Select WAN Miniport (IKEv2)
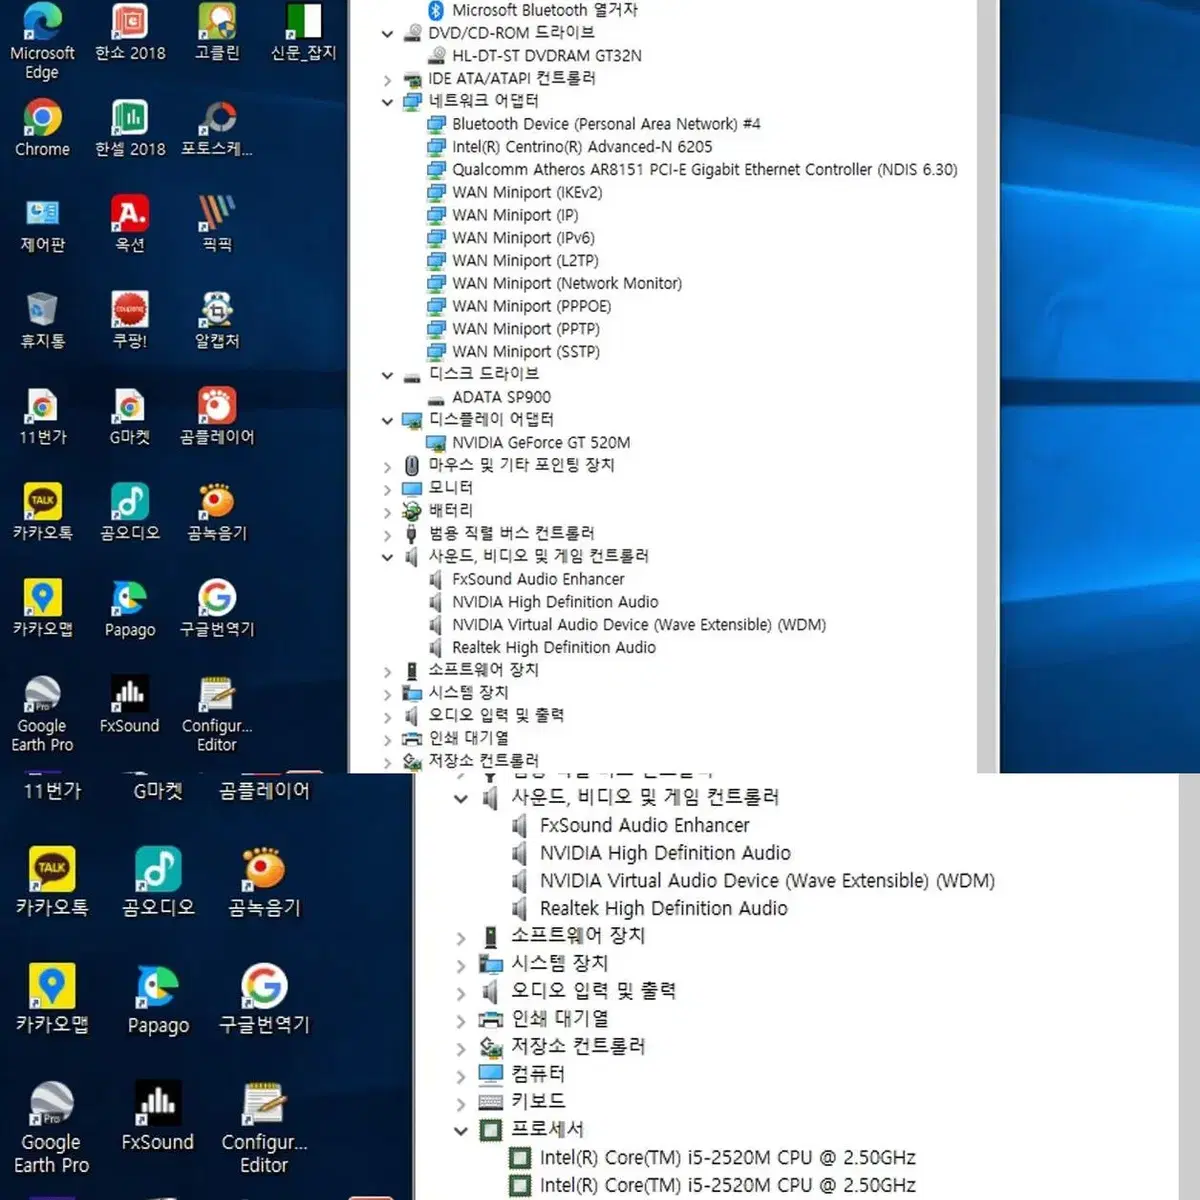 click(x=527, y=192)
